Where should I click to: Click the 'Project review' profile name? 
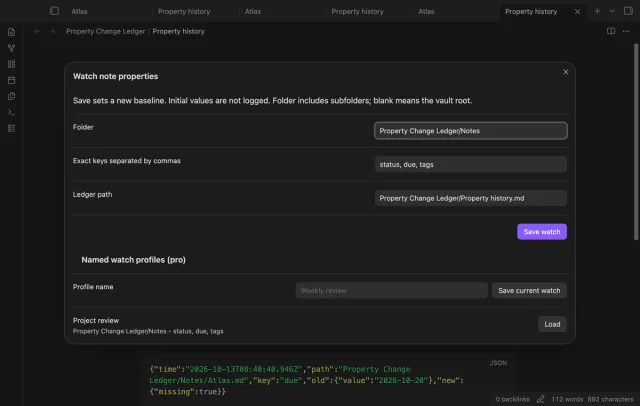coord(96,320)
